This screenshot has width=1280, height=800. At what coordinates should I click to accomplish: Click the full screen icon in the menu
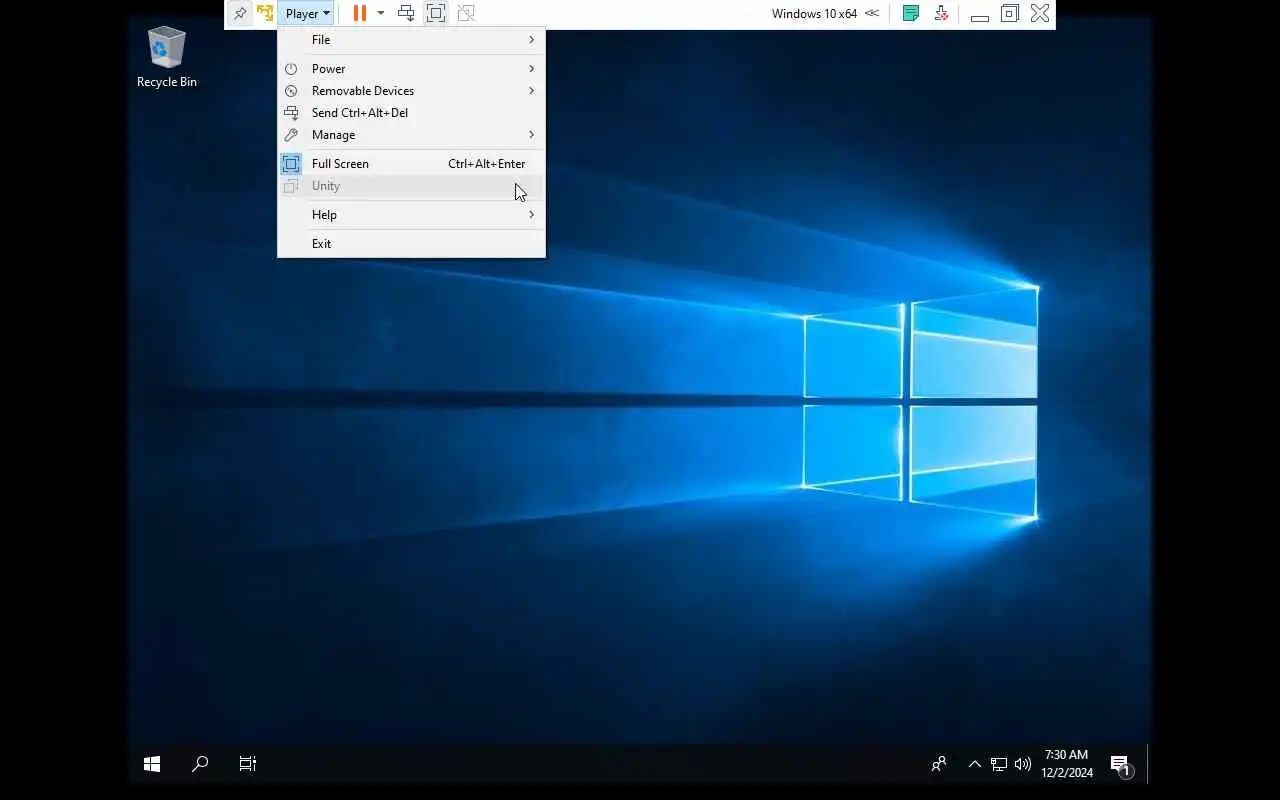[291, 164]
